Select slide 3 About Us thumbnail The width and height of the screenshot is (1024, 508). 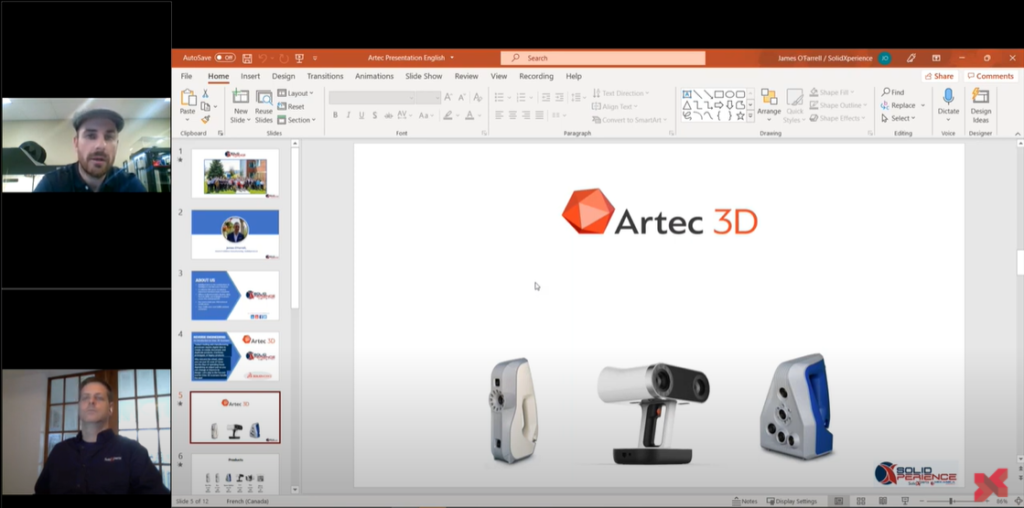coord(235,296)
